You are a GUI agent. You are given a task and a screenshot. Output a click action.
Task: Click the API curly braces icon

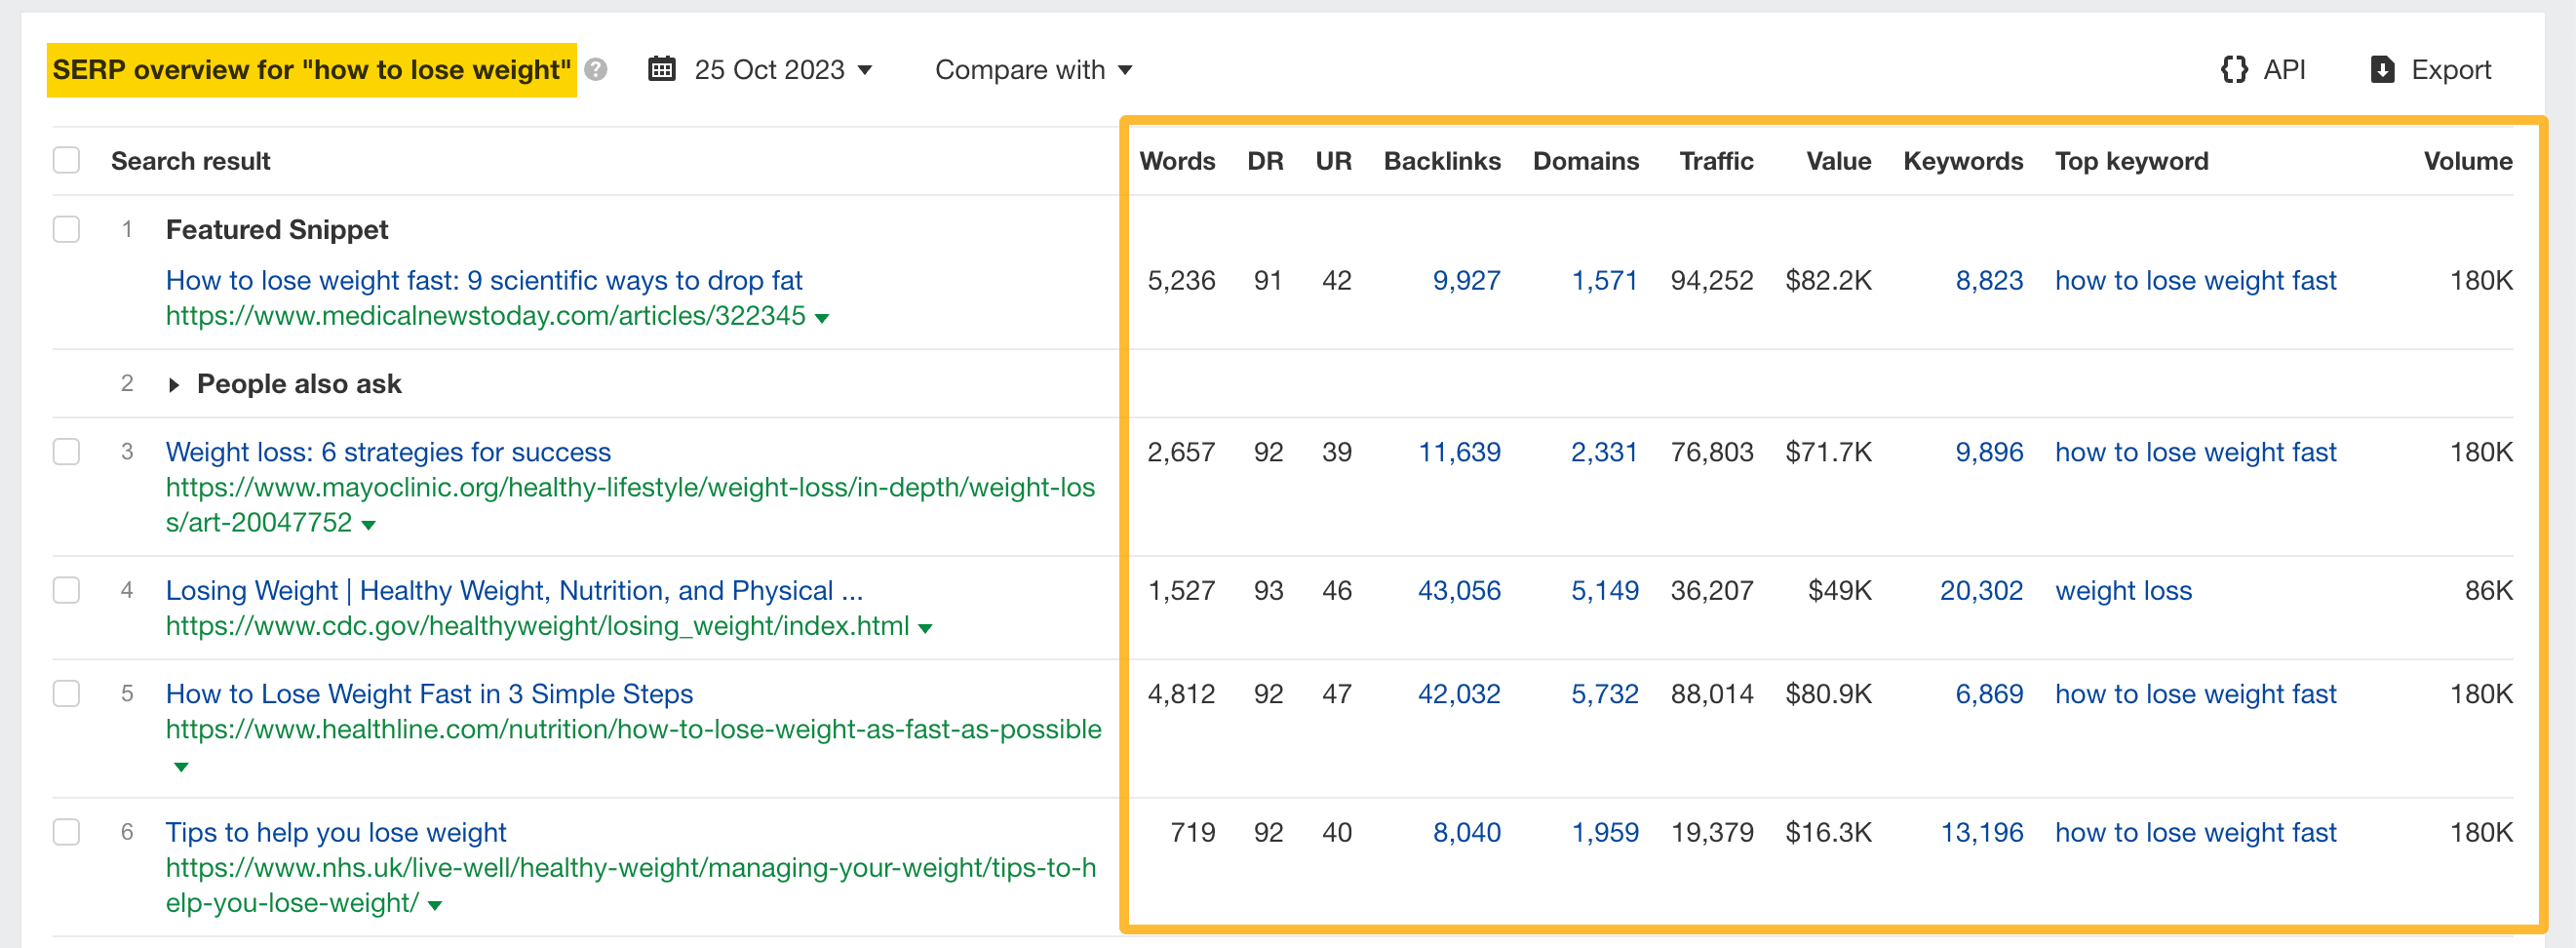click(2234, 69)
